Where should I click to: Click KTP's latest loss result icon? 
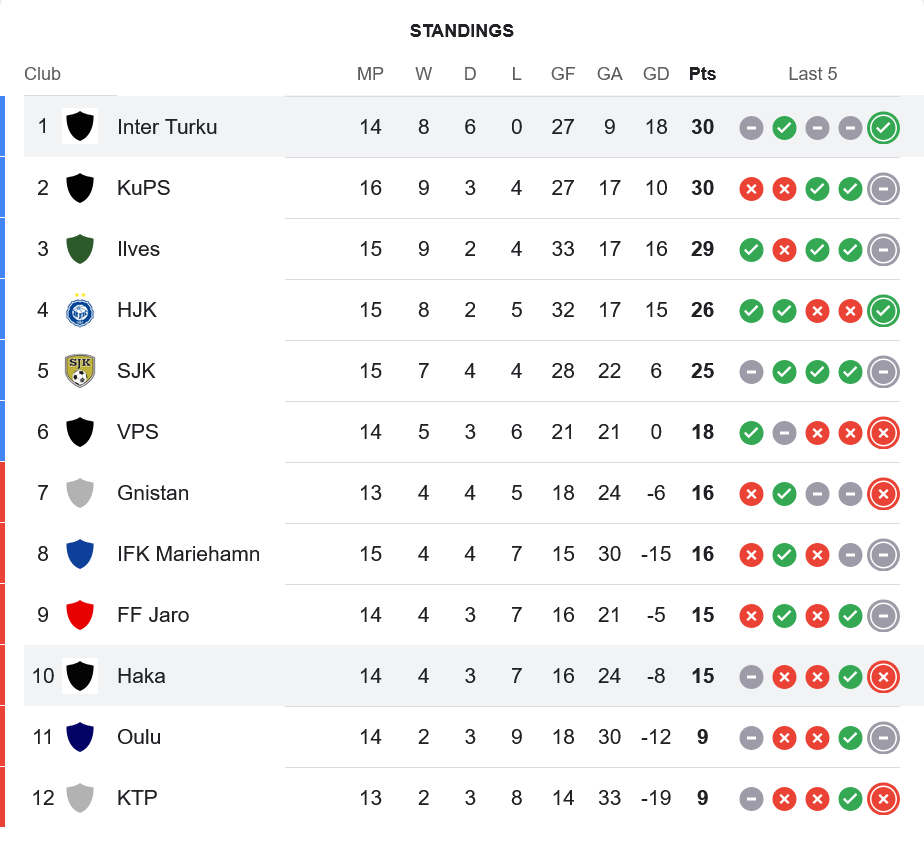(883, 799)
